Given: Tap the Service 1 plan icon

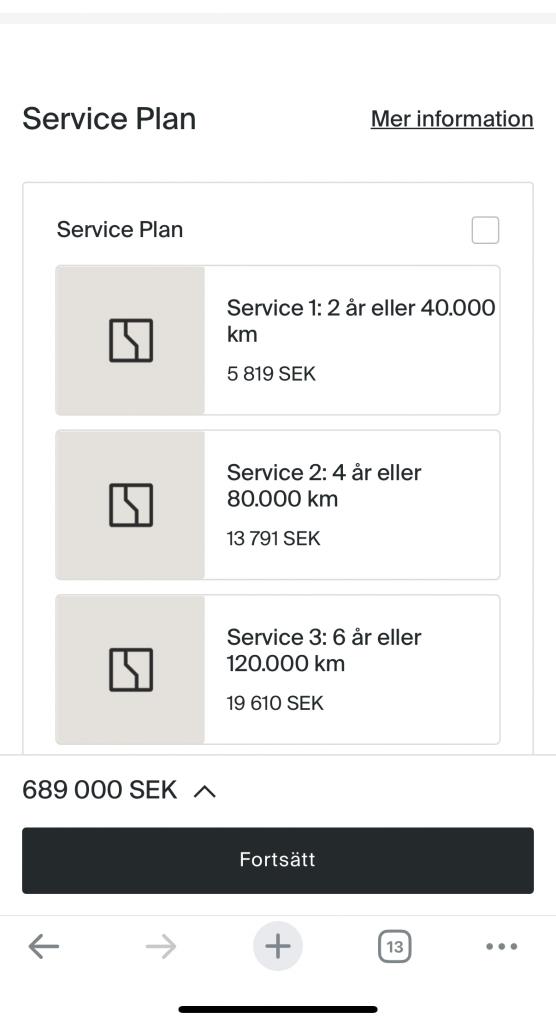Looking at the screenshot, I should (131, 340).
